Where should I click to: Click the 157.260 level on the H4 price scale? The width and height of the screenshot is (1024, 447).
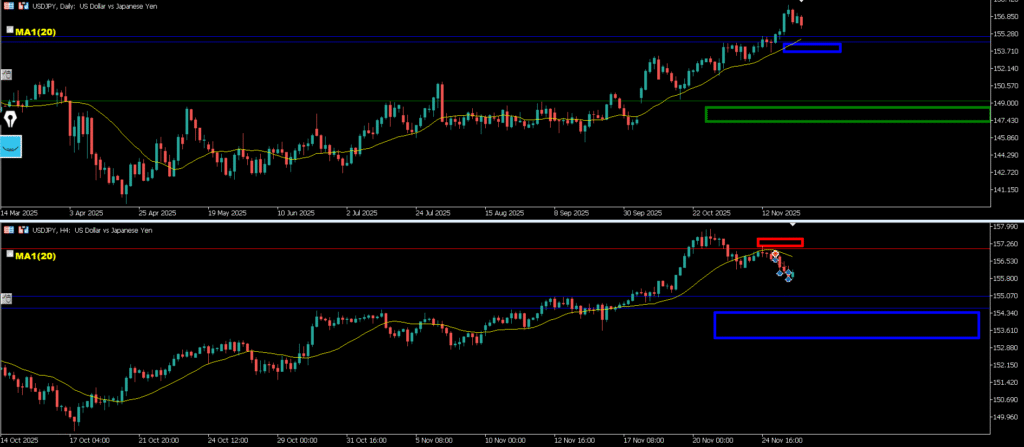(1003, 244)
